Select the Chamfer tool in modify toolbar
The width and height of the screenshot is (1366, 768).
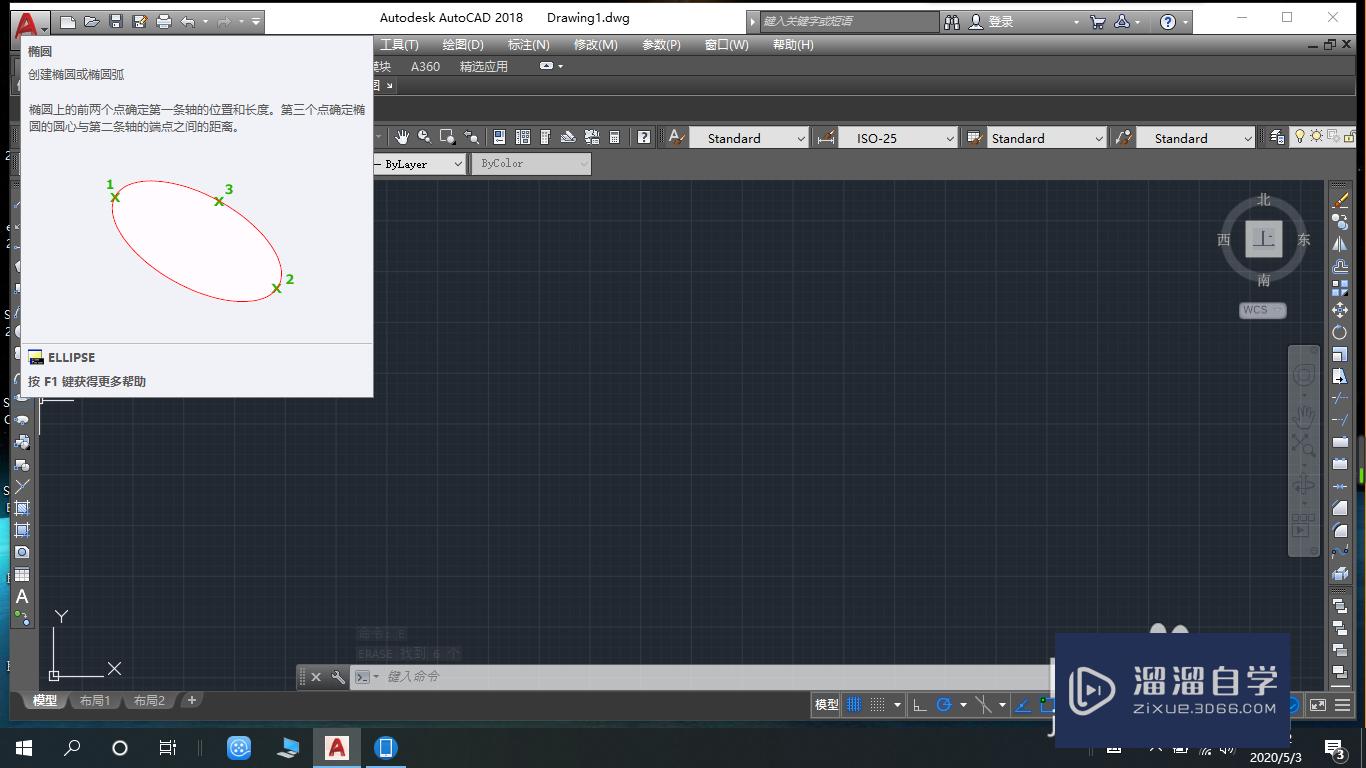pos(1340,507)
